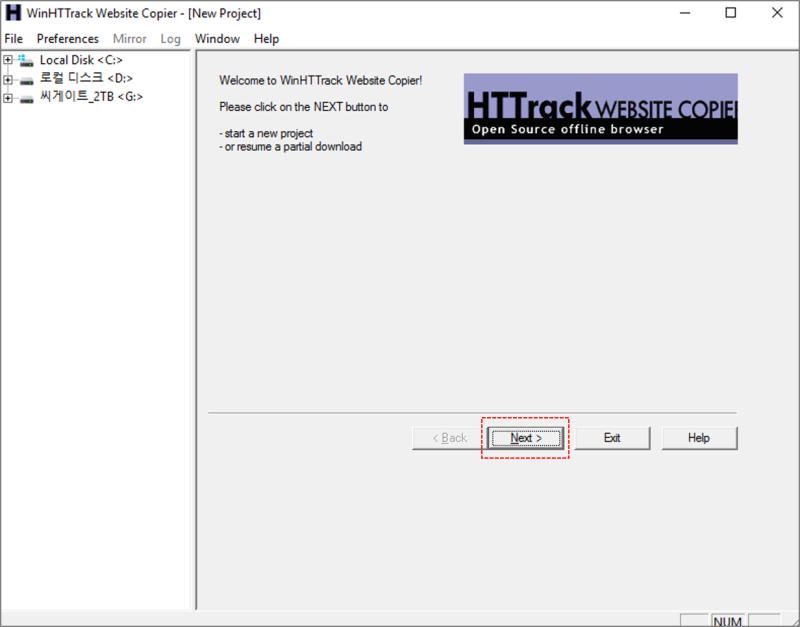Click the Exit button
This screenshot has width=800, height=627.
click(x=612, y=438)
